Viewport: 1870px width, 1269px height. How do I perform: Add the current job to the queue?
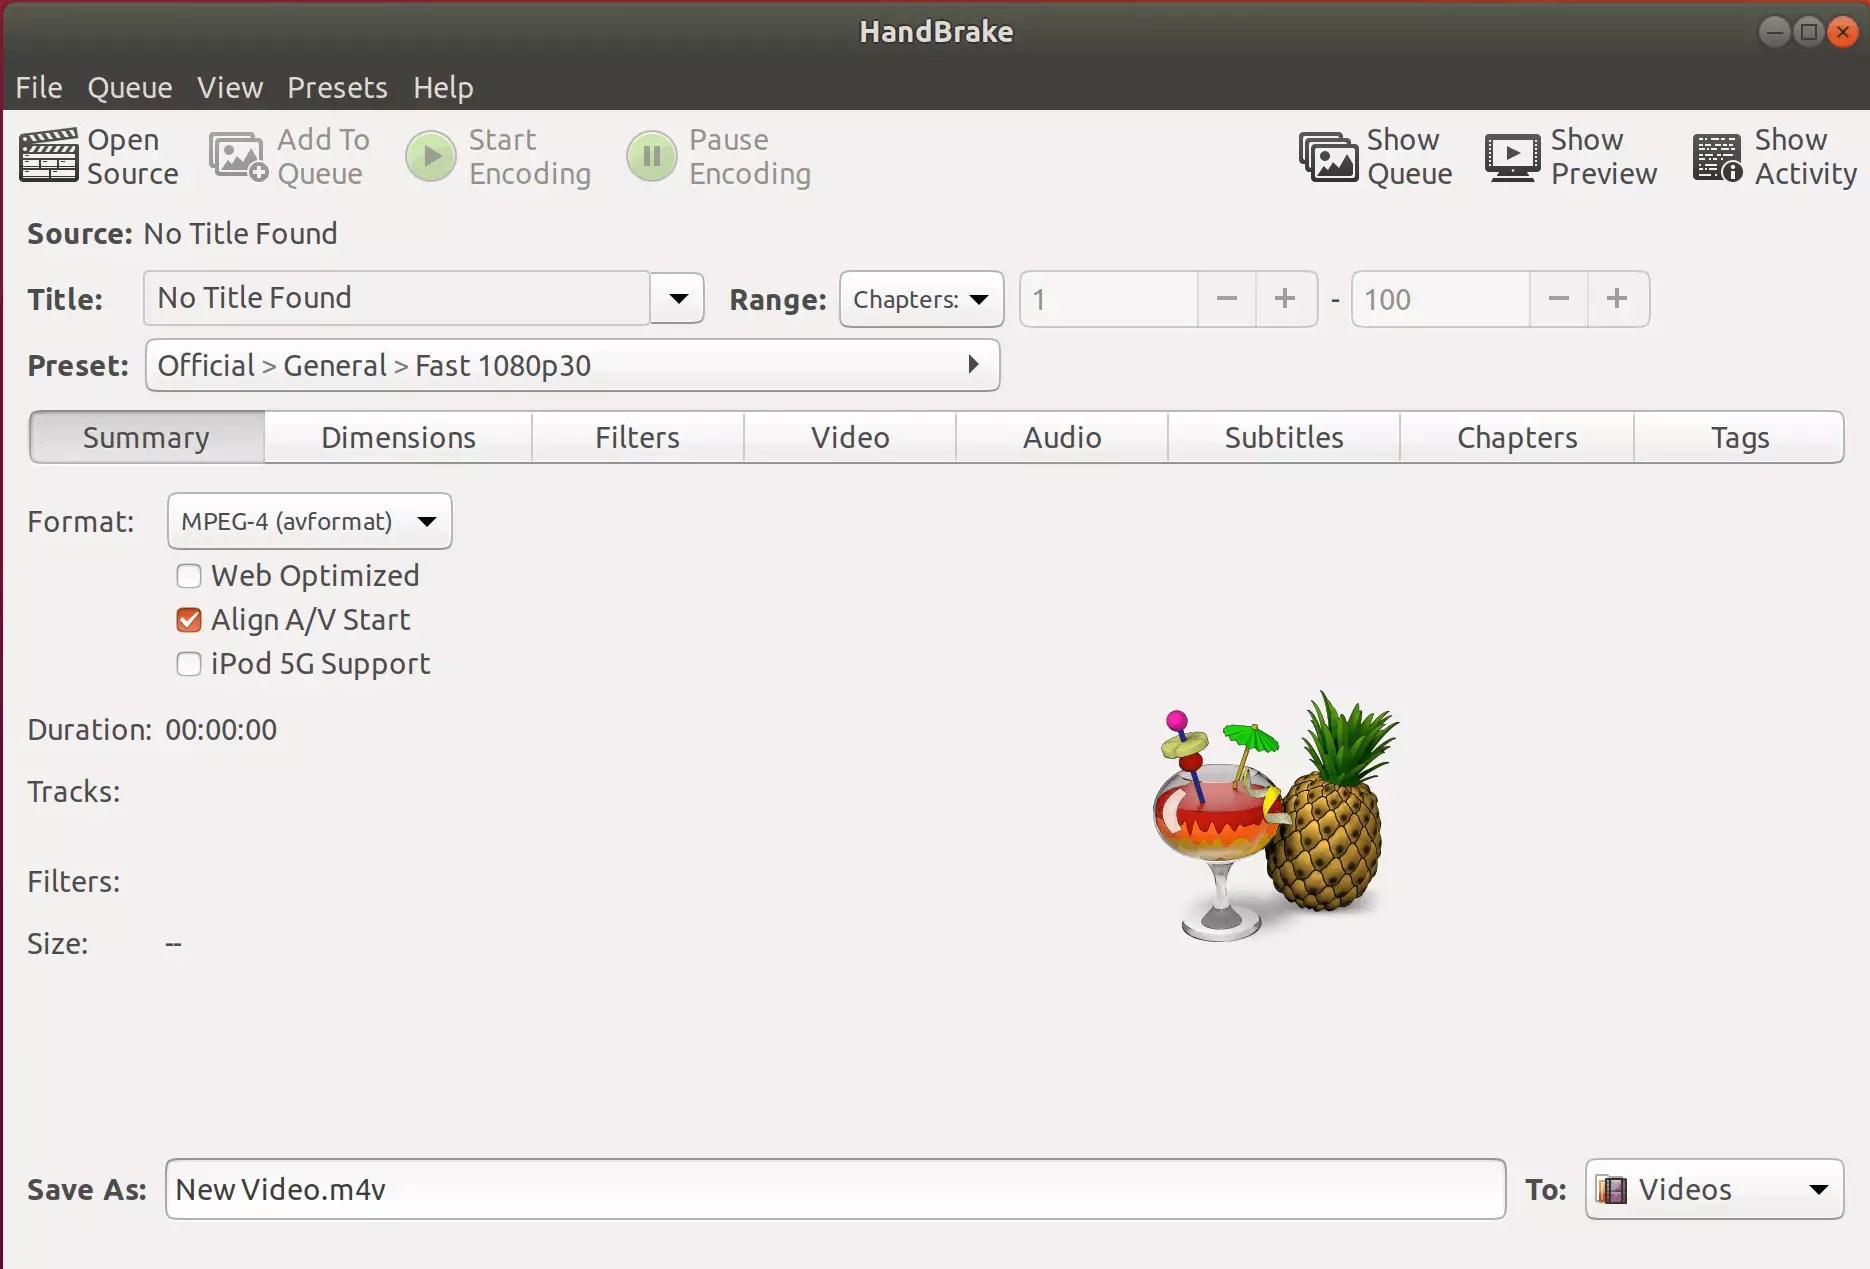[289, 156]
